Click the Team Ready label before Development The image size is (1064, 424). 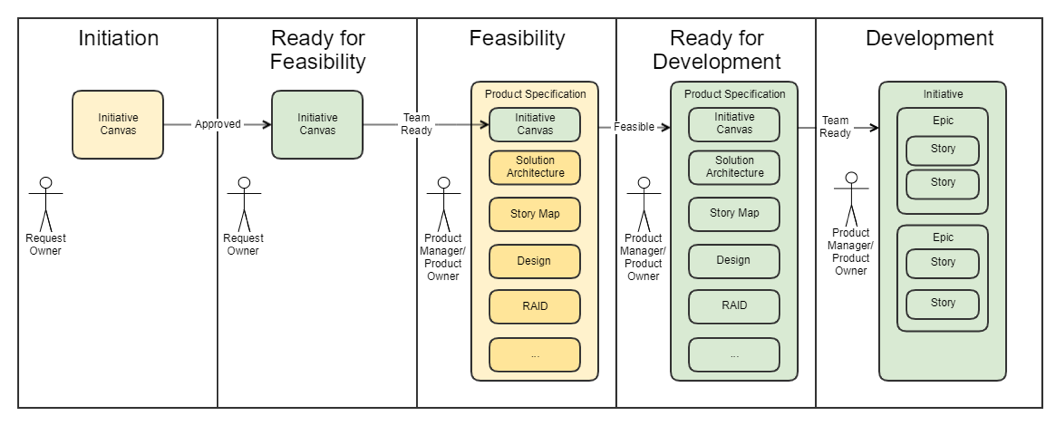(x=835, y=127)
